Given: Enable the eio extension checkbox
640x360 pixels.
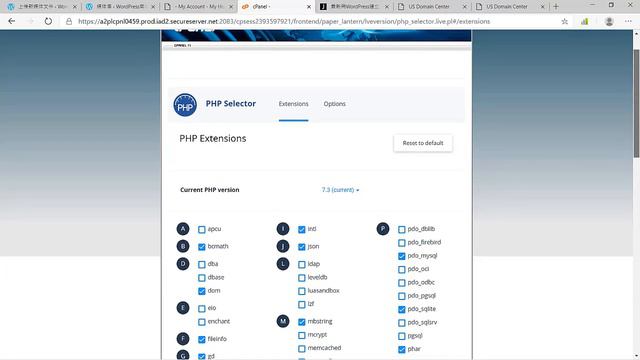Looking at the screenshot, I should (202, 309).
